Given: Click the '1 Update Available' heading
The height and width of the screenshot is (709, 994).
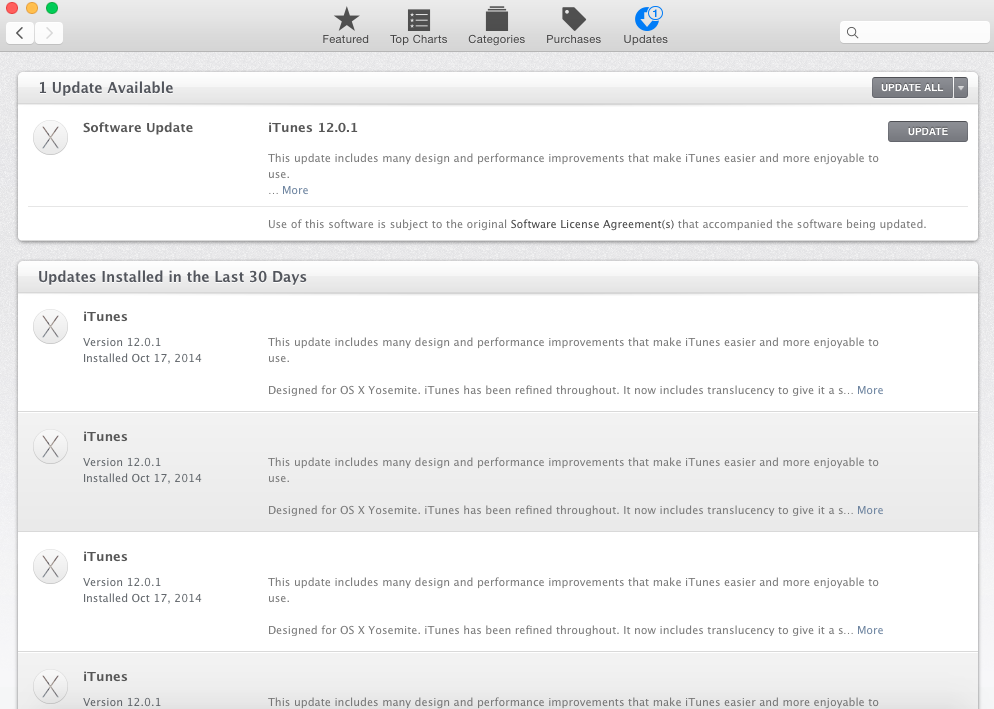Looking at the screenshot, I should coord(106,88).
